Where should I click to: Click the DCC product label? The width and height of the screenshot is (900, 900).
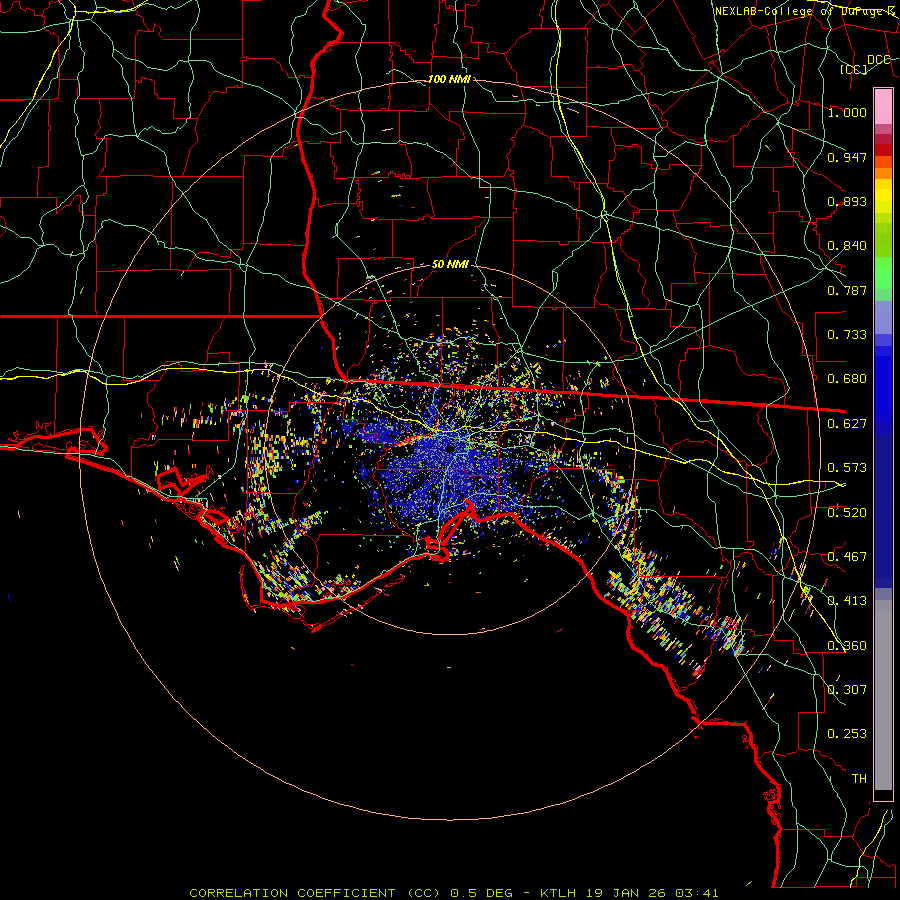(x=879, y=60)
